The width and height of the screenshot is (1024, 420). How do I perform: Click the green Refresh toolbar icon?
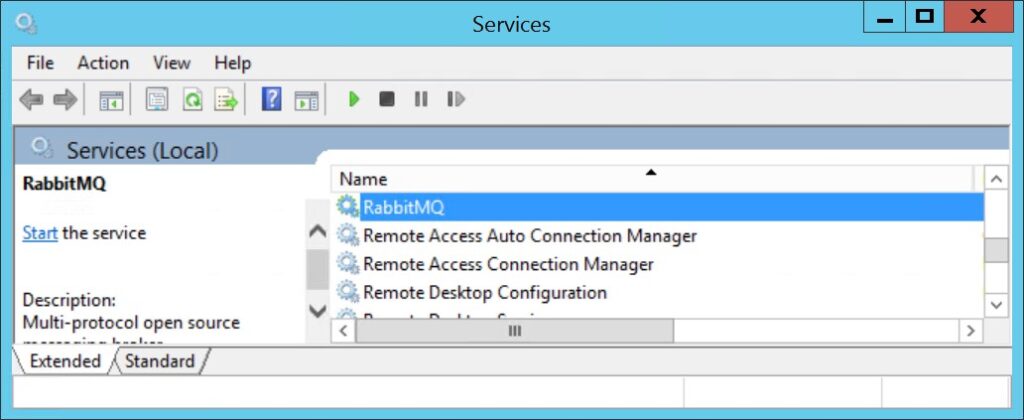click(192, 100)
